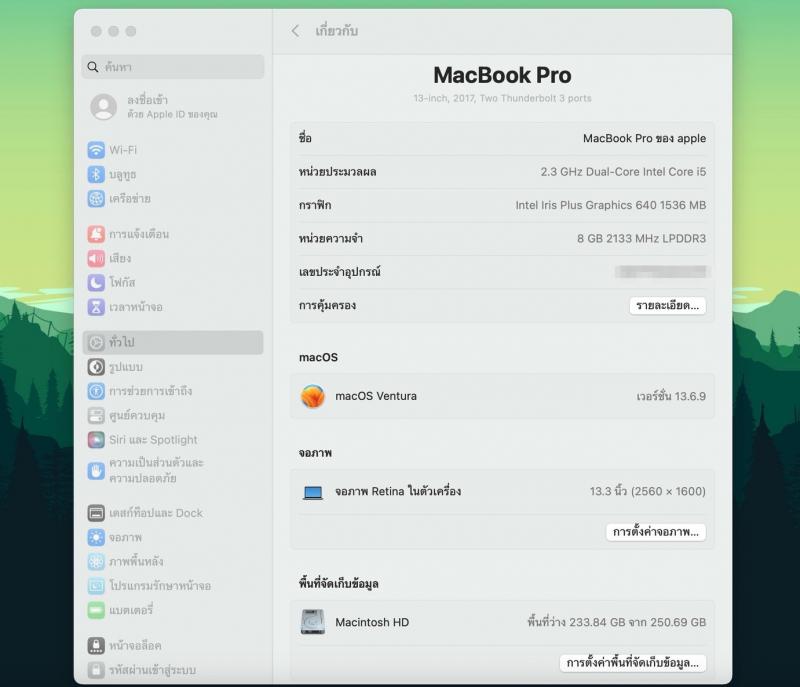The image size is (800, 687).
Task: Click '2.3 GHz Dual-Core Intel Core i5' value
Action: click(x=623, y=172)
